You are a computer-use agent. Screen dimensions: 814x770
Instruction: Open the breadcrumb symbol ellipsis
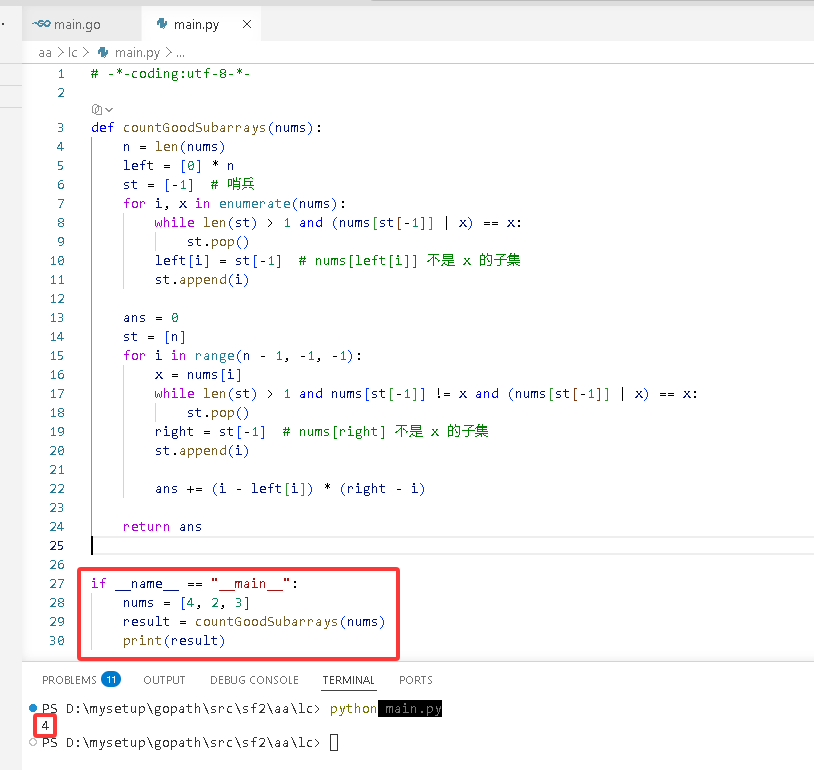tap(180, 53)
